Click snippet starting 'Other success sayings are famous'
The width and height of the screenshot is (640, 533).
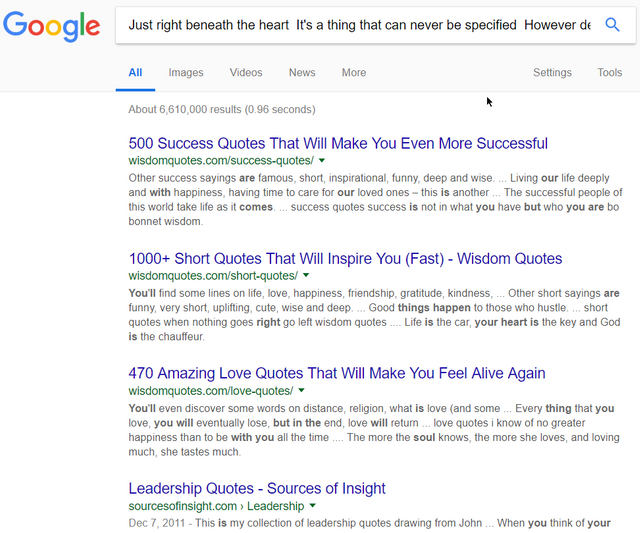(376, 200)
